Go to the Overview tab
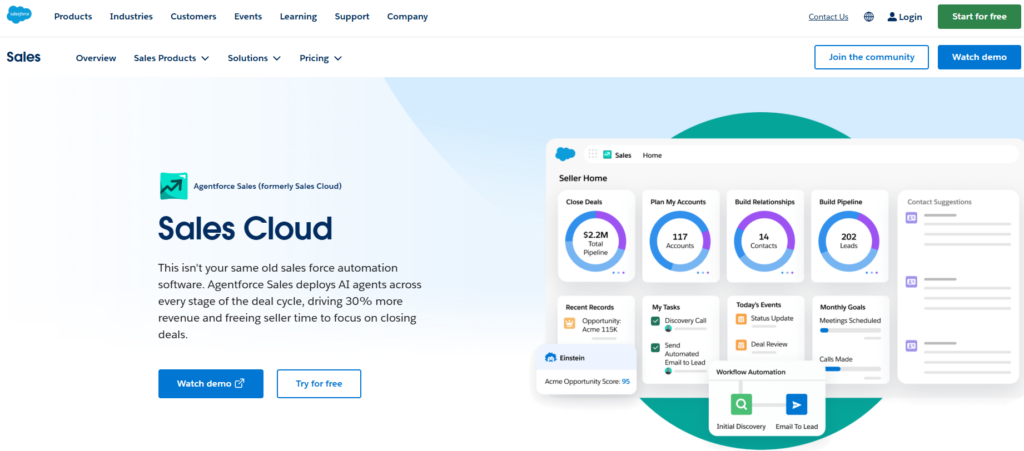 pyautogui.click(x=96, y=58)
